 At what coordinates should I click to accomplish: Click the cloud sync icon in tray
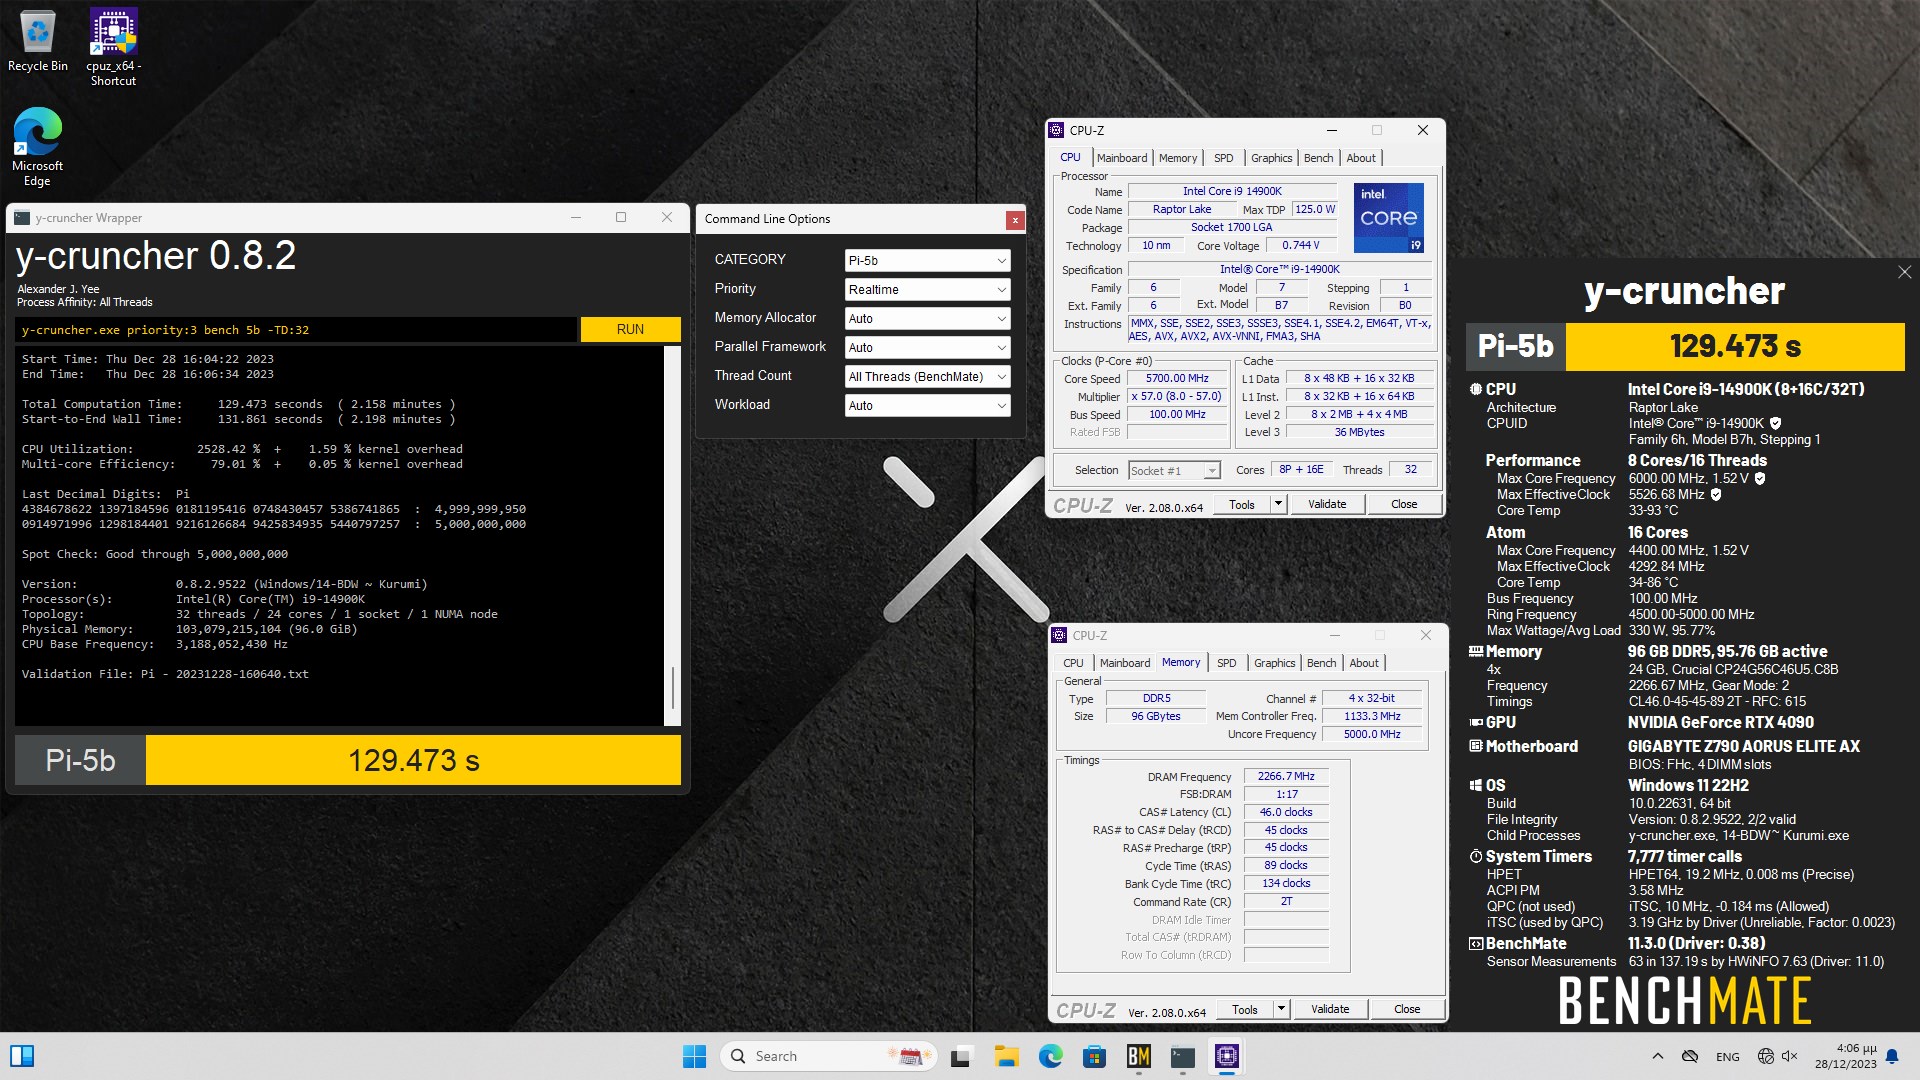coord(1690,1056)
